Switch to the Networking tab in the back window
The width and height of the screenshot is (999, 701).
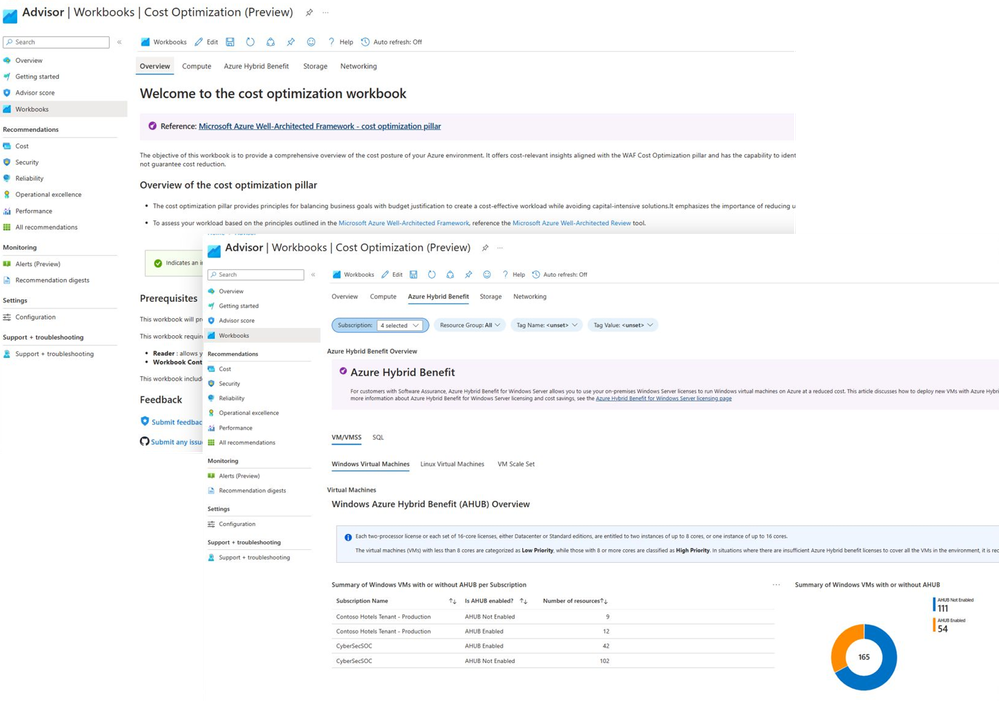tap(359, 66)
